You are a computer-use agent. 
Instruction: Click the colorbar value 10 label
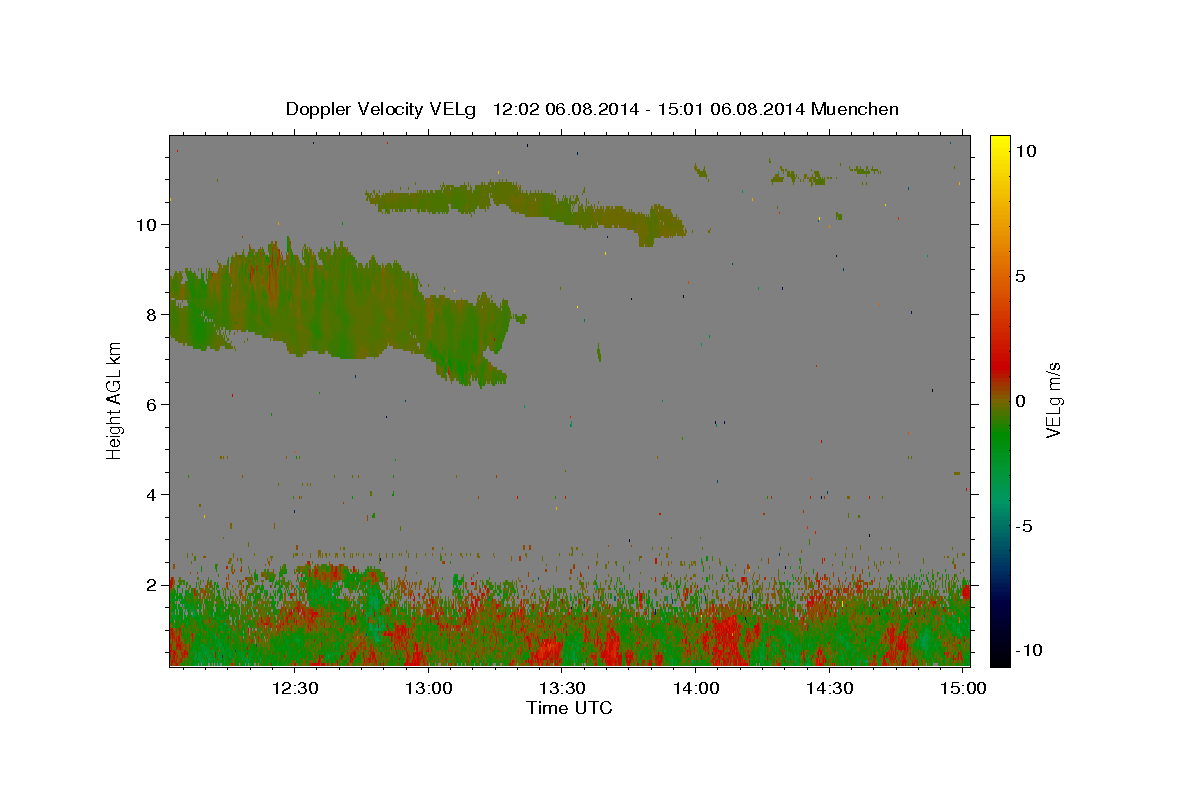(1025, 151)
